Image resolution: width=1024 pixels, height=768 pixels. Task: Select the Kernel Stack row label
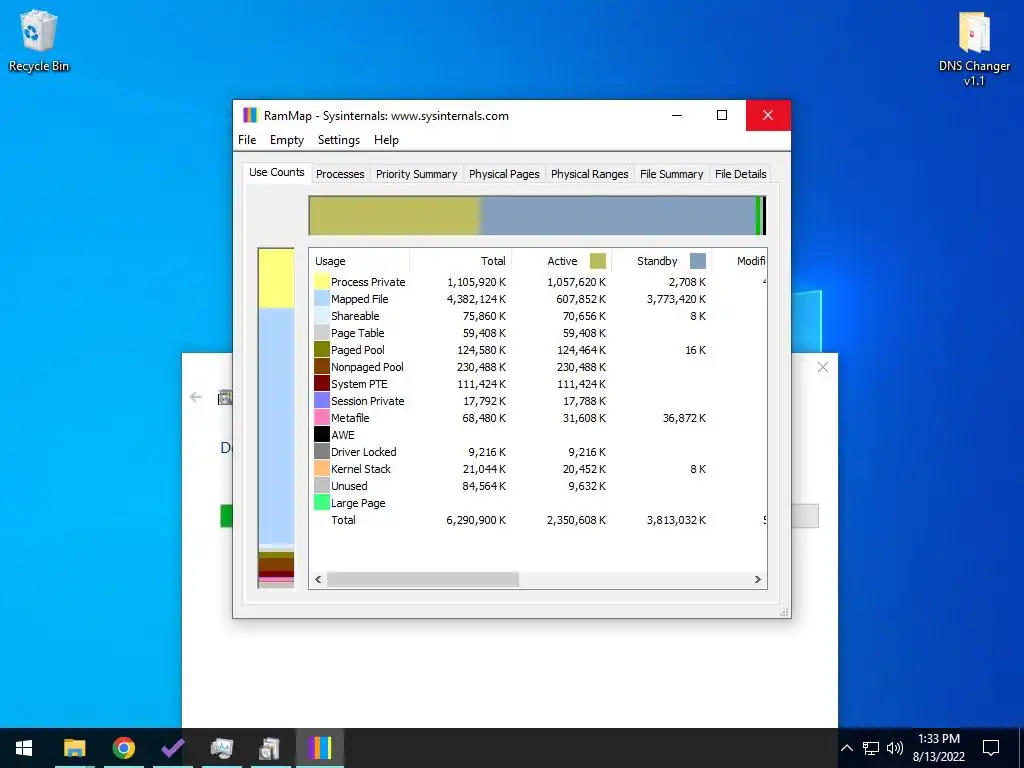pyautogui.click(x=360, y=469)
